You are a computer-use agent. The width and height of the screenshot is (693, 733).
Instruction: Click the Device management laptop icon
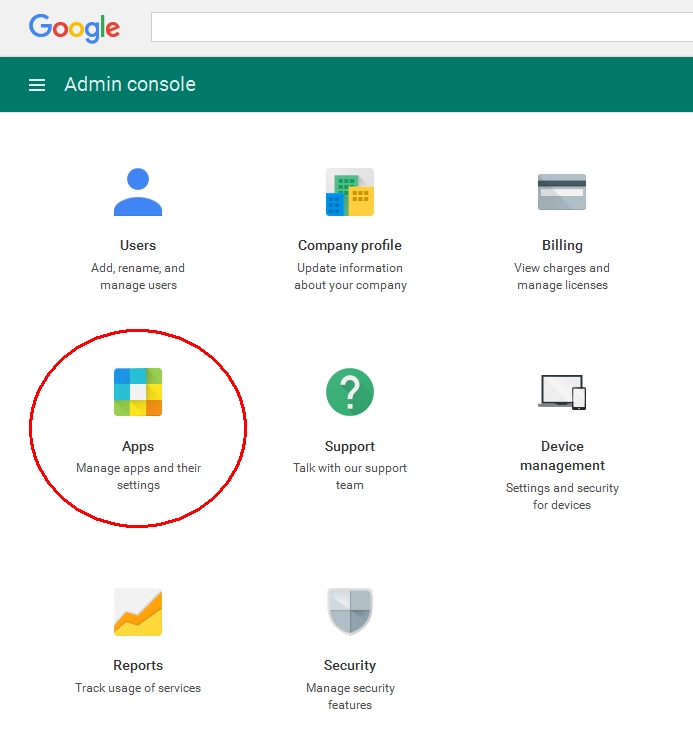pyautogui.click(x=562, y=392)
